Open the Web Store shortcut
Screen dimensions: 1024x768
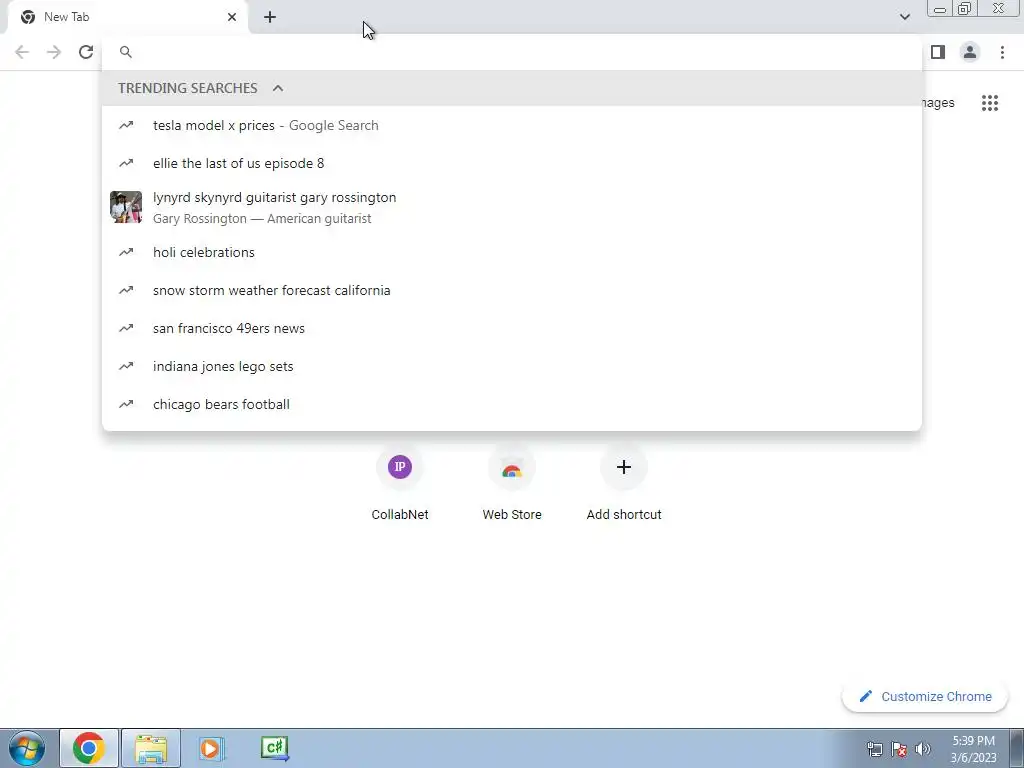point(512,485)
